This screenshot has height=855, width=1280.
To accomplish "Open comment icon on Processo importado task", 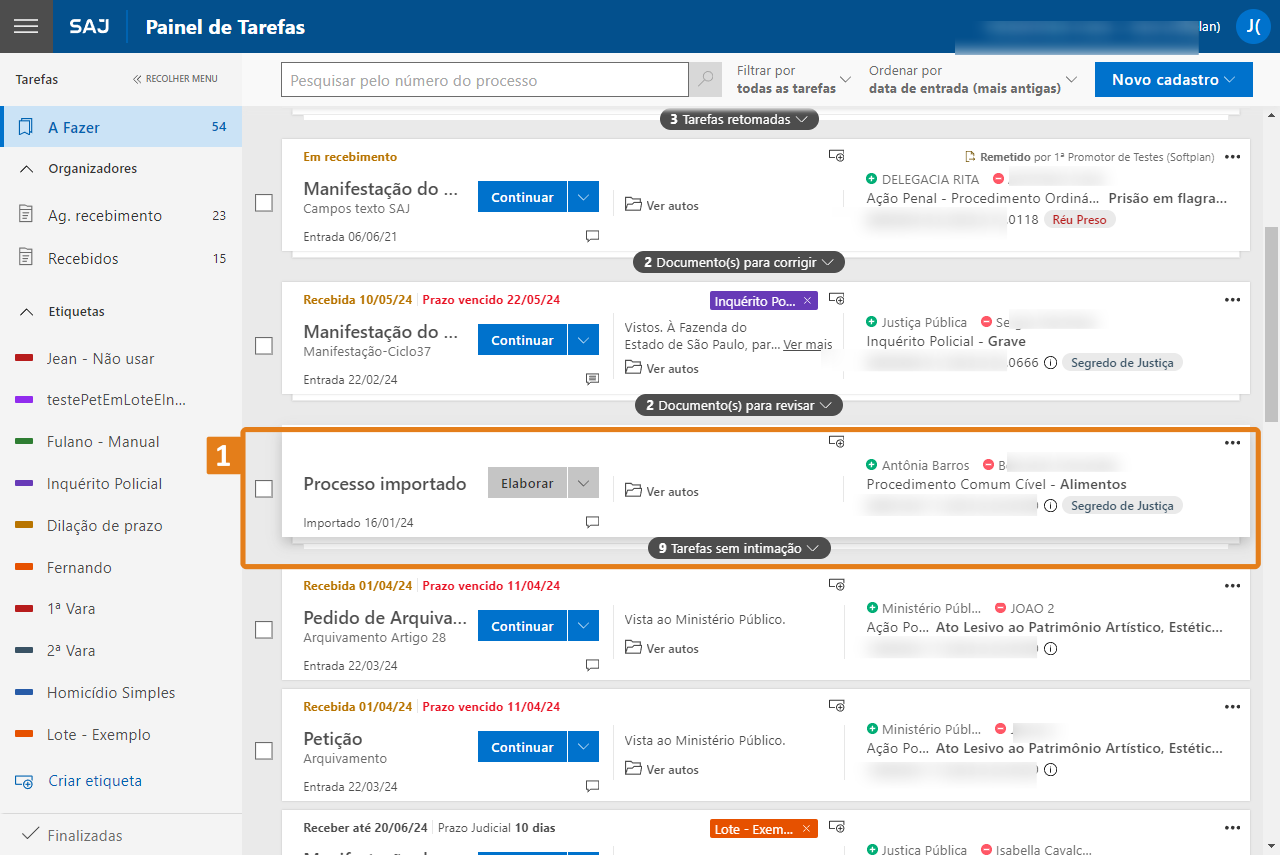I will tap(592, 522).
